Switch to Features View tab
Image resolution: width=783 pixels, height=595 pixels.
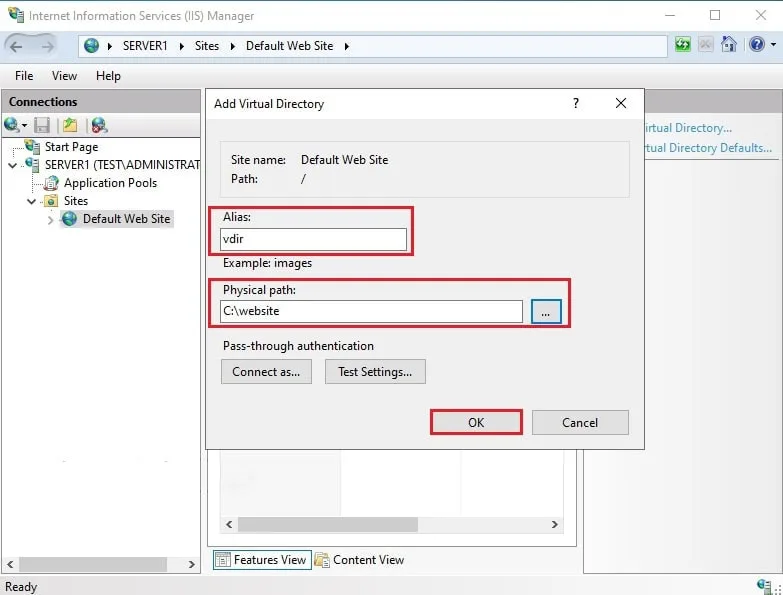point(262,560)
